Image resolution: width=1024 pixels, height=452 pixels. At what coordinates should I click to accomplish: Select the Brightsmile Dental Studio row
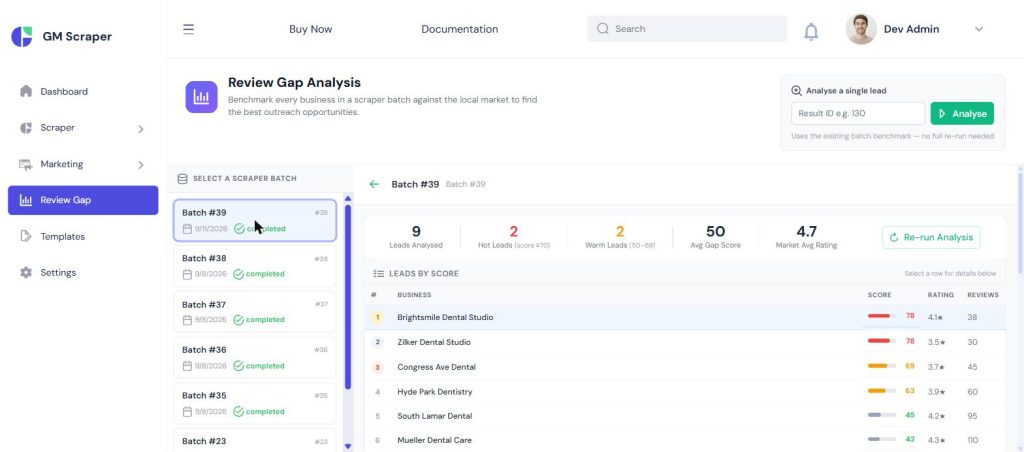pyautogui.click(x=684, y=317)
